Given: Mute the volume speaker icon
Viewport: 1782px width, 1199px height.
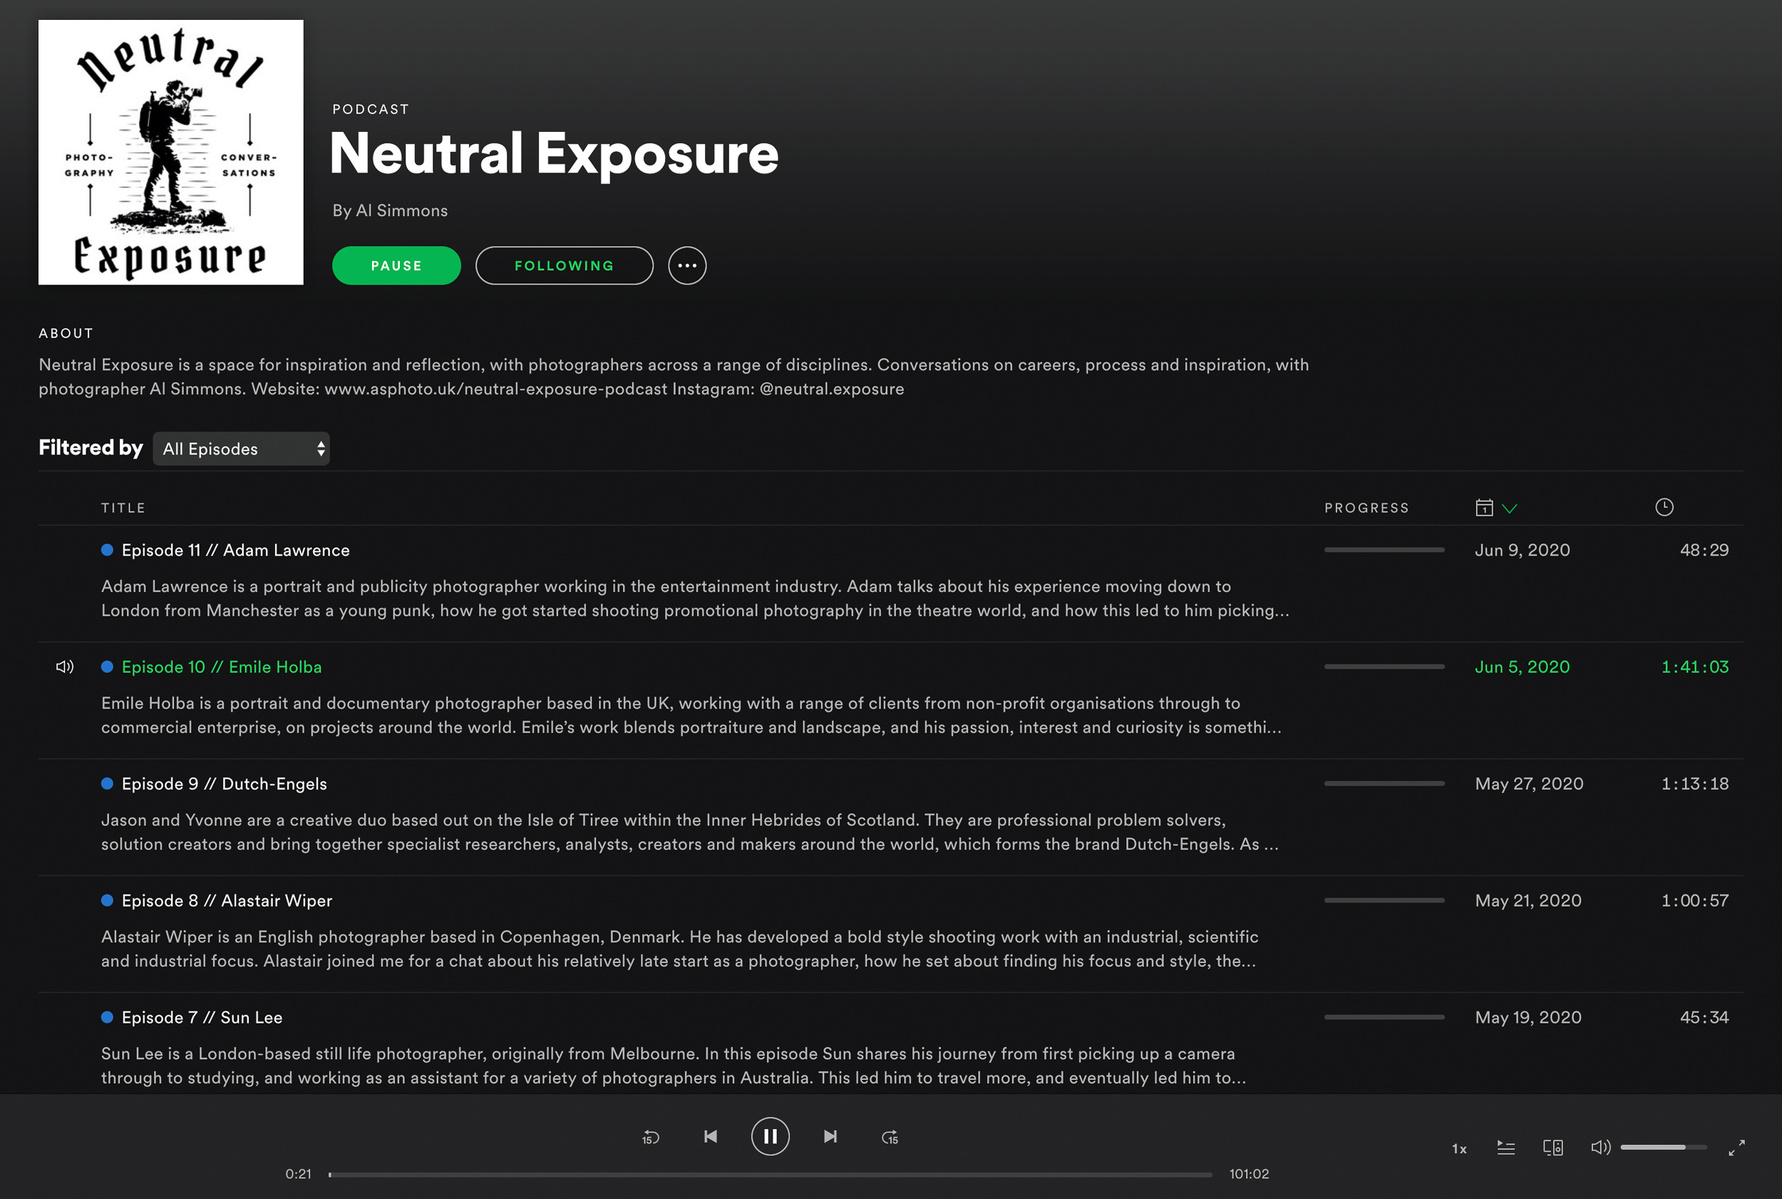Looking at the screenshot, I should tap(1600, 1147).
